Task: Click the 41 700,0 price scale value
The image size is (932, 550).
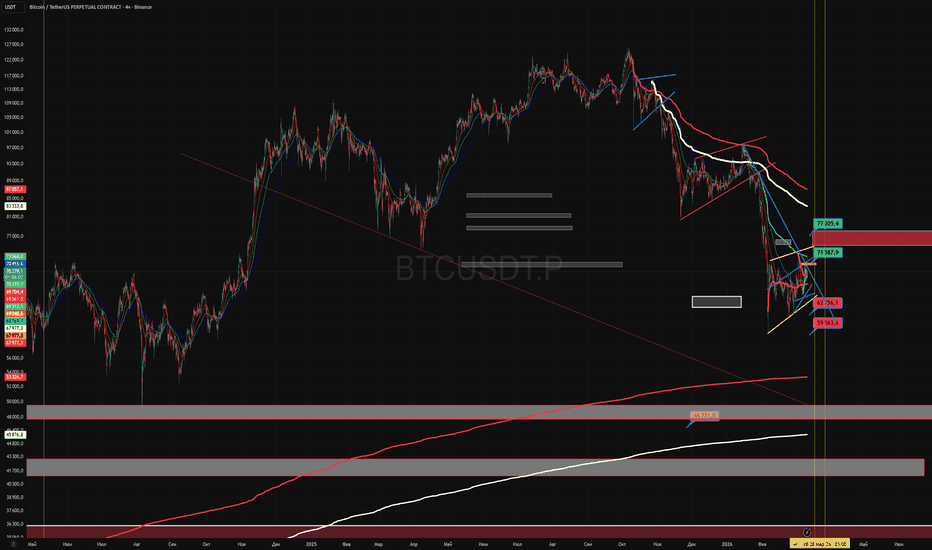Action: point(14,471)
